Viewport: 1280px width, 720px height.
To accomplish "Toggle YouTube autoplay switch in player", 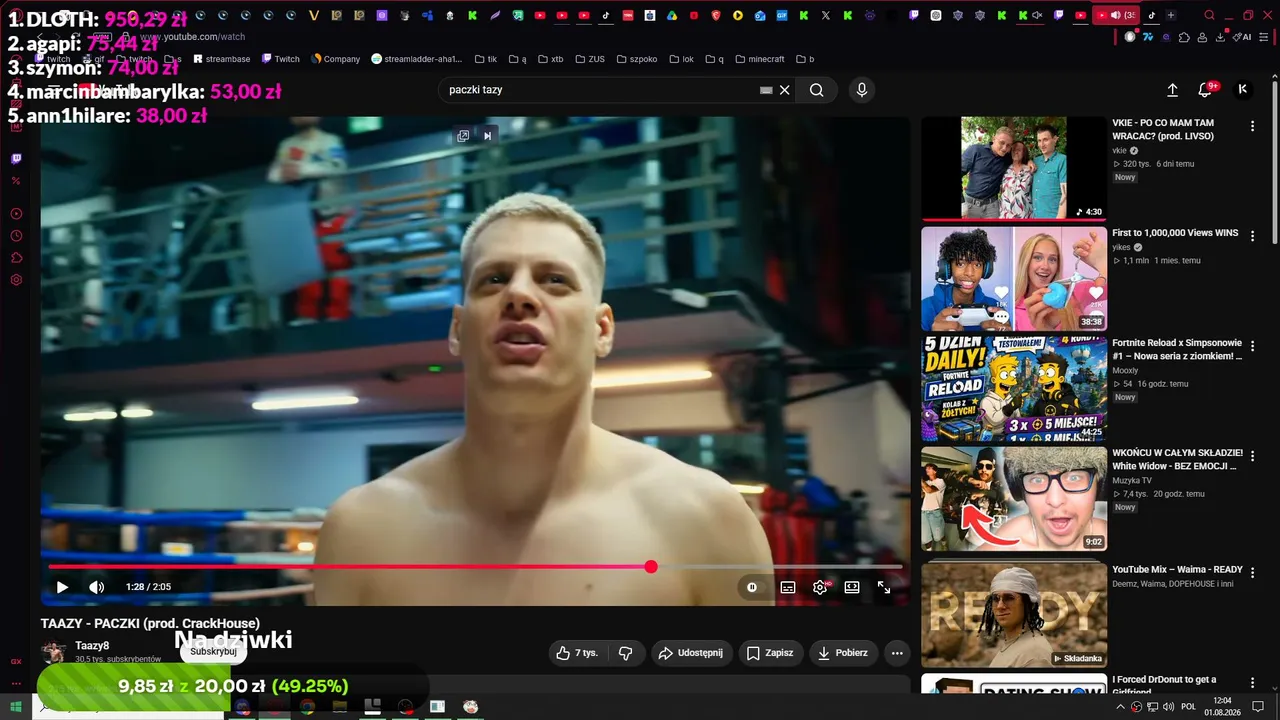I will click(x=752, y=587).
